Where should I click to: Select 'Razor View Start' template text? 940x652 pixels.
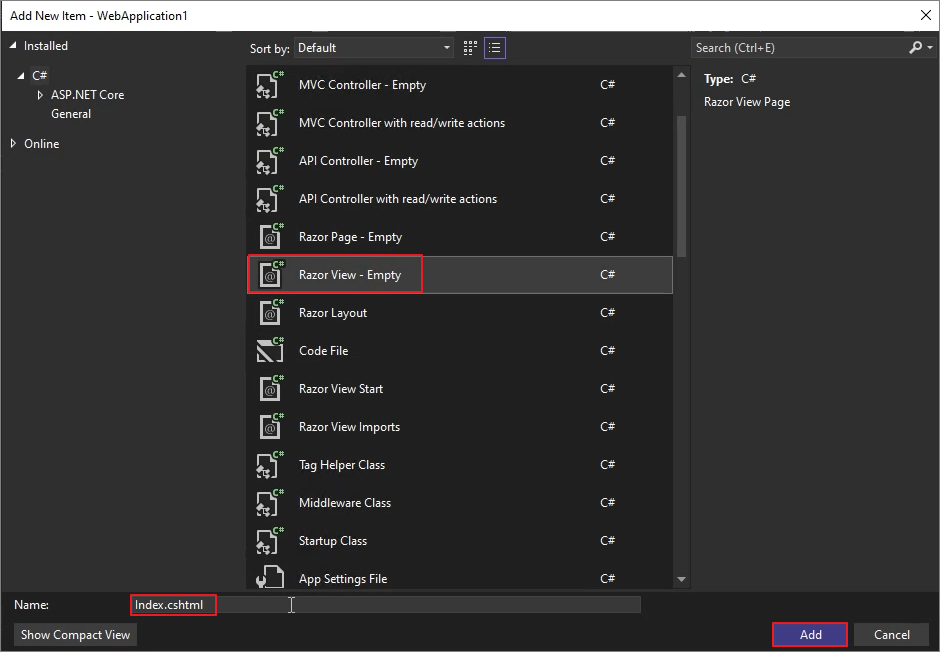(x=341, y=389)
